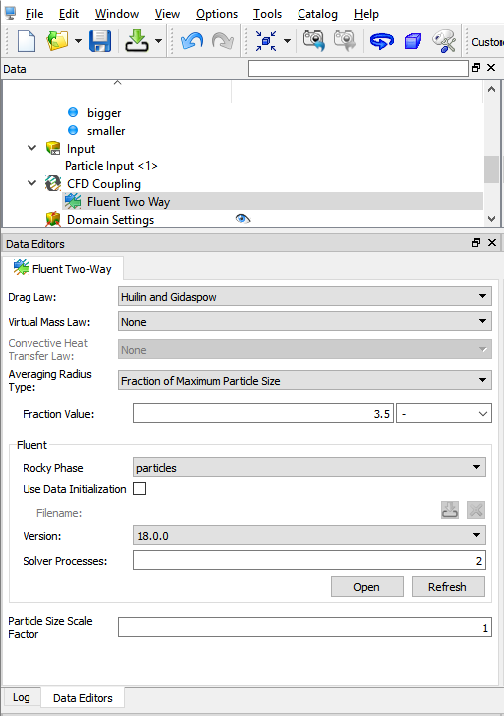Viewport: 504px width, 716px height.
Task: Toggle Domain Settings eye visibility icon
Action: click(x=243, y=219)
